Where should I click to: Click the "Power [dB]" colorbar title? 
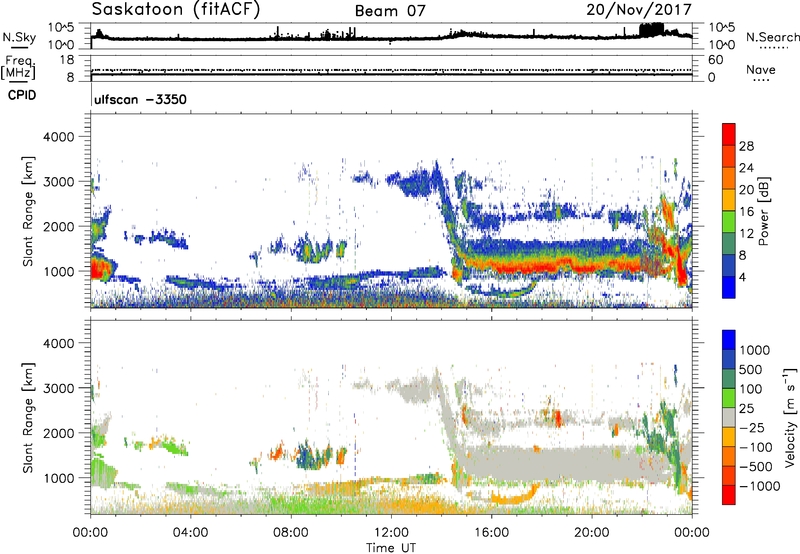click(763, 211)
